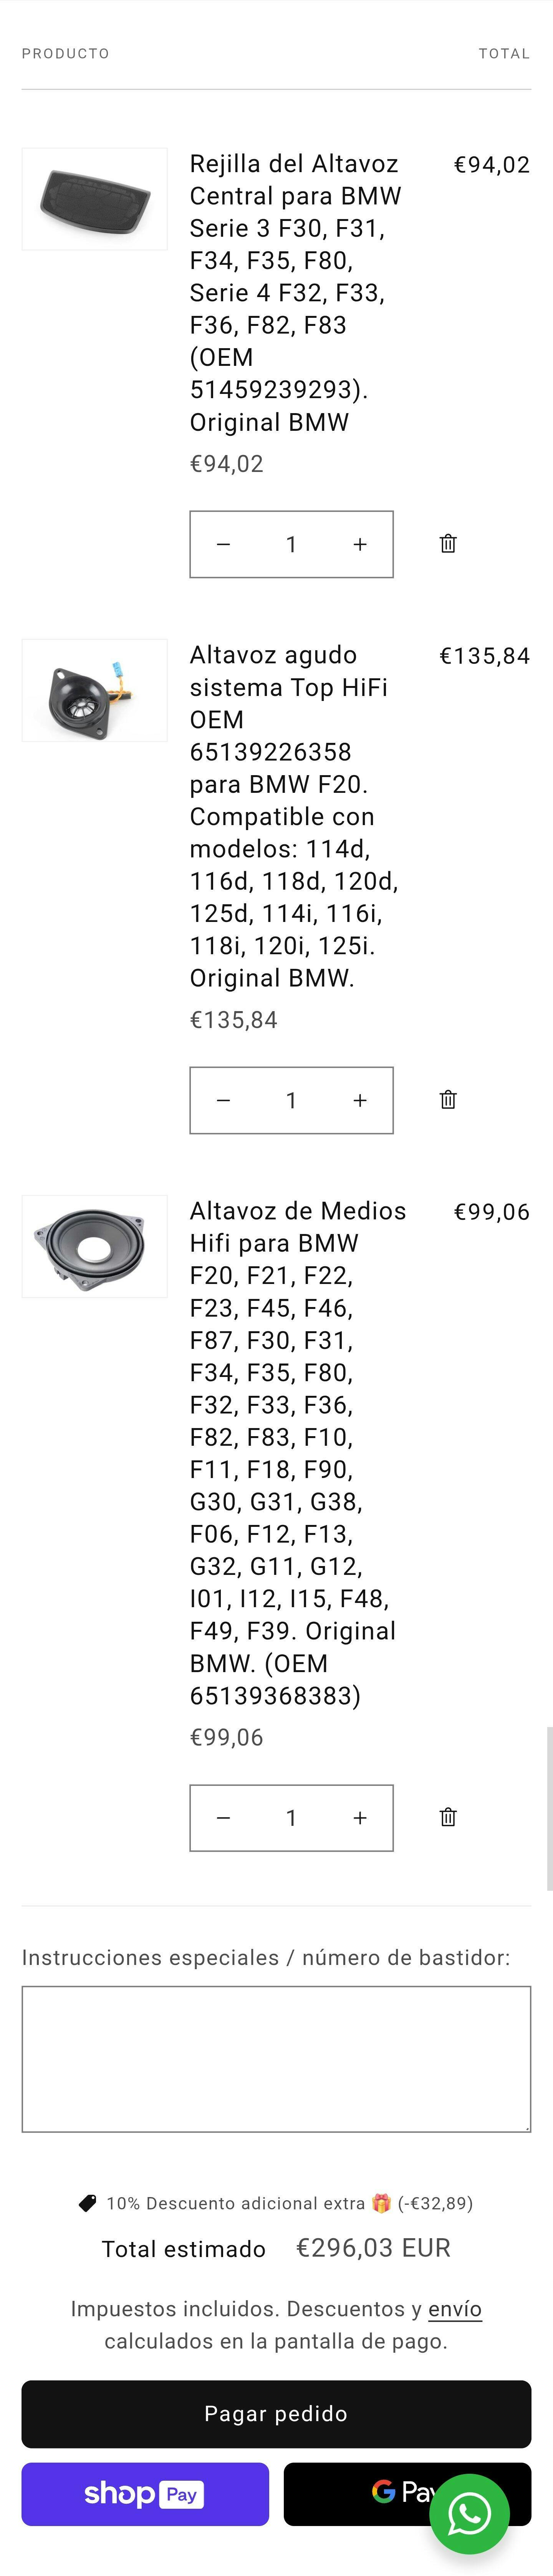
Task: Increase quantity of Altavoz agudo Top HiFi
Action: click(x=360, y=1100)
